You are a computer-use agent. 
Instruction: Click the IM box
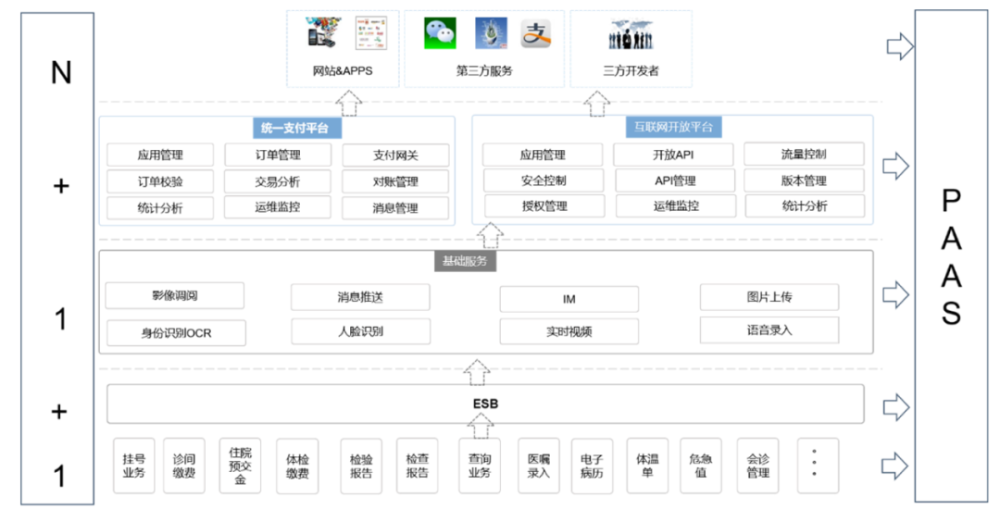569,299
